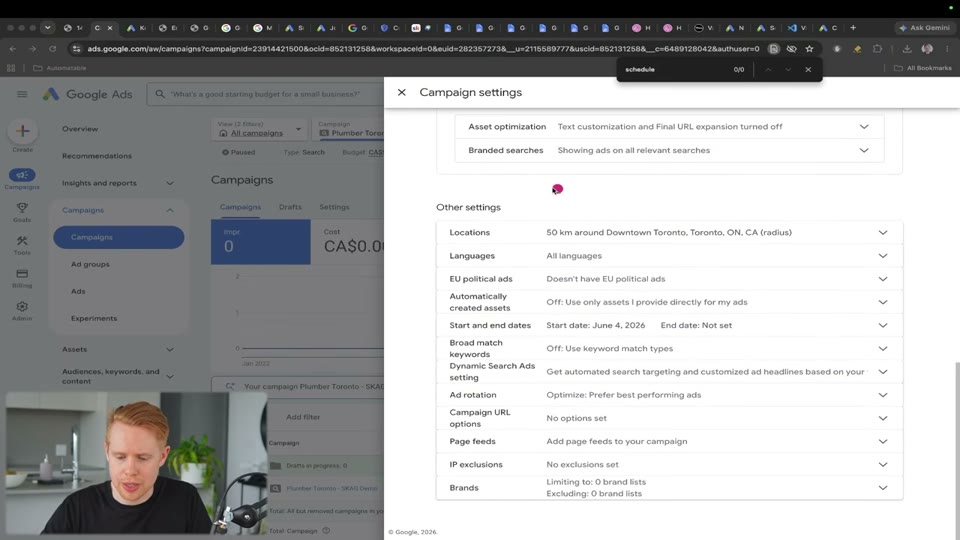Viewport: 960px width, 540px height.
Task: Open Experiments in navigation
Action: (94, 318)
